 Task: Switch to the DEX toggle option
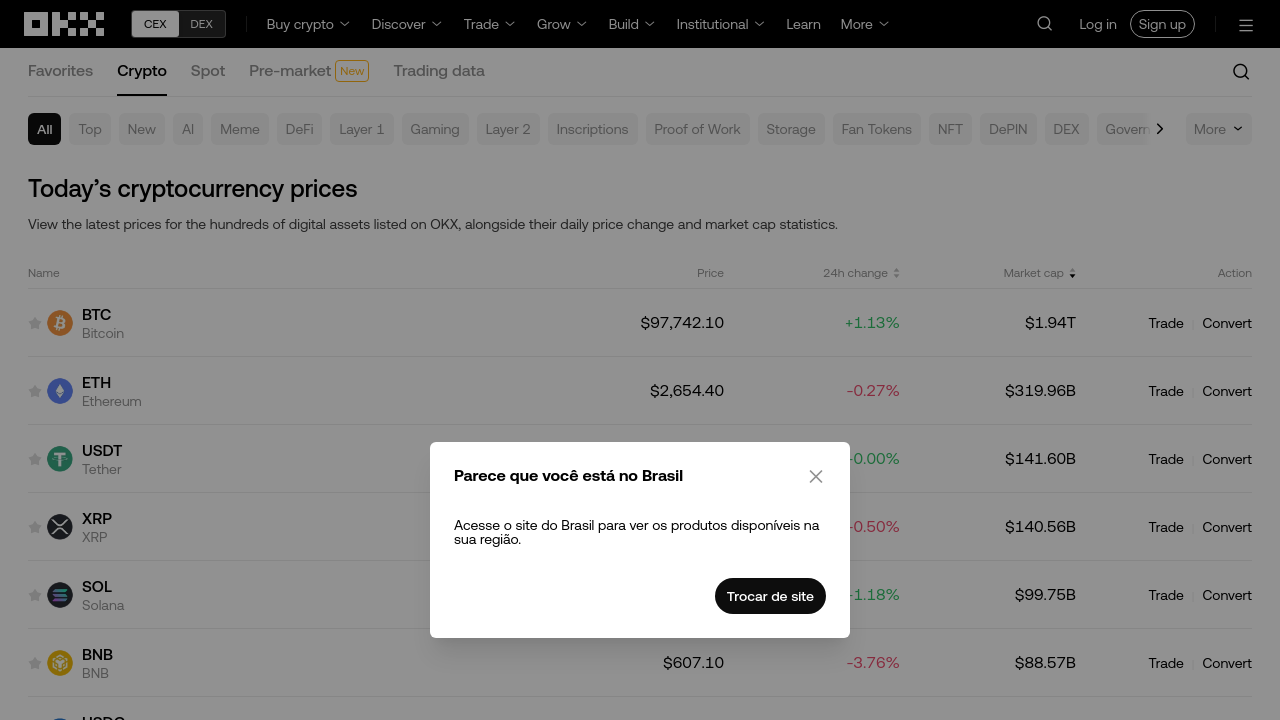coord(202,24)
